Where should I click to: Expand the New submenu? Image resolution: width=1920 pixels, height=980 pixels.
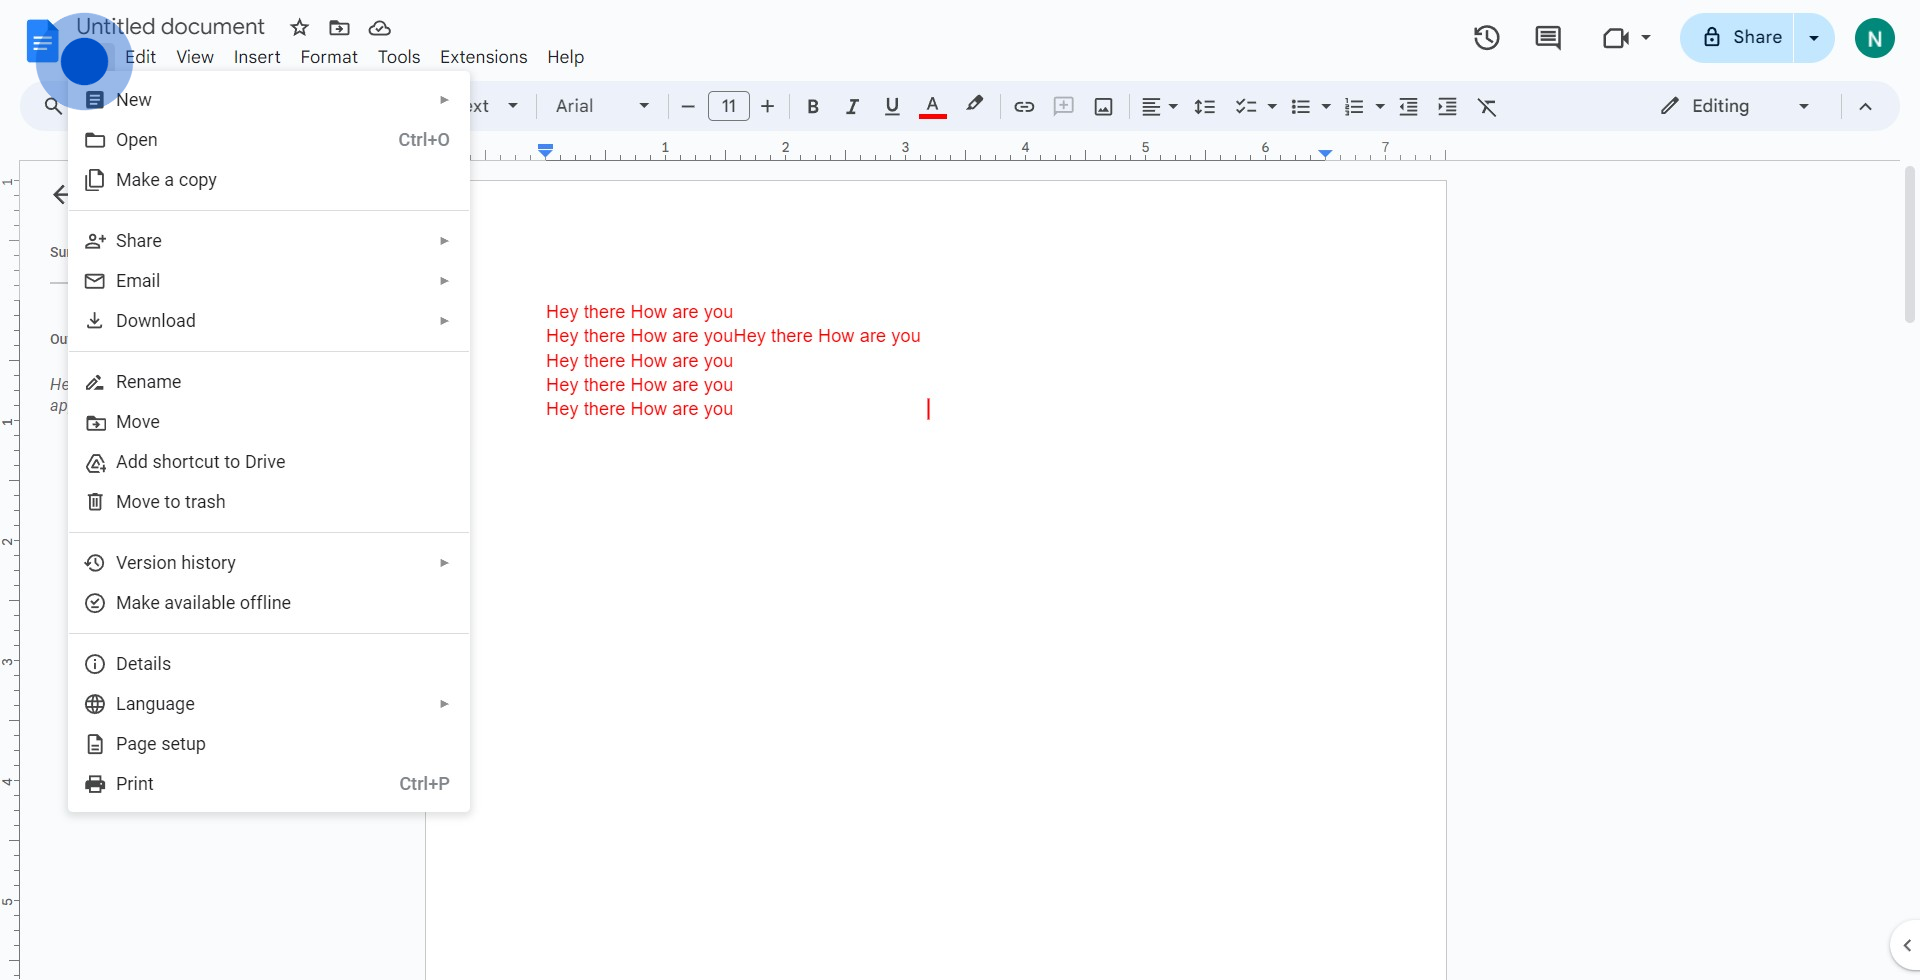click(x=269, y=100)
